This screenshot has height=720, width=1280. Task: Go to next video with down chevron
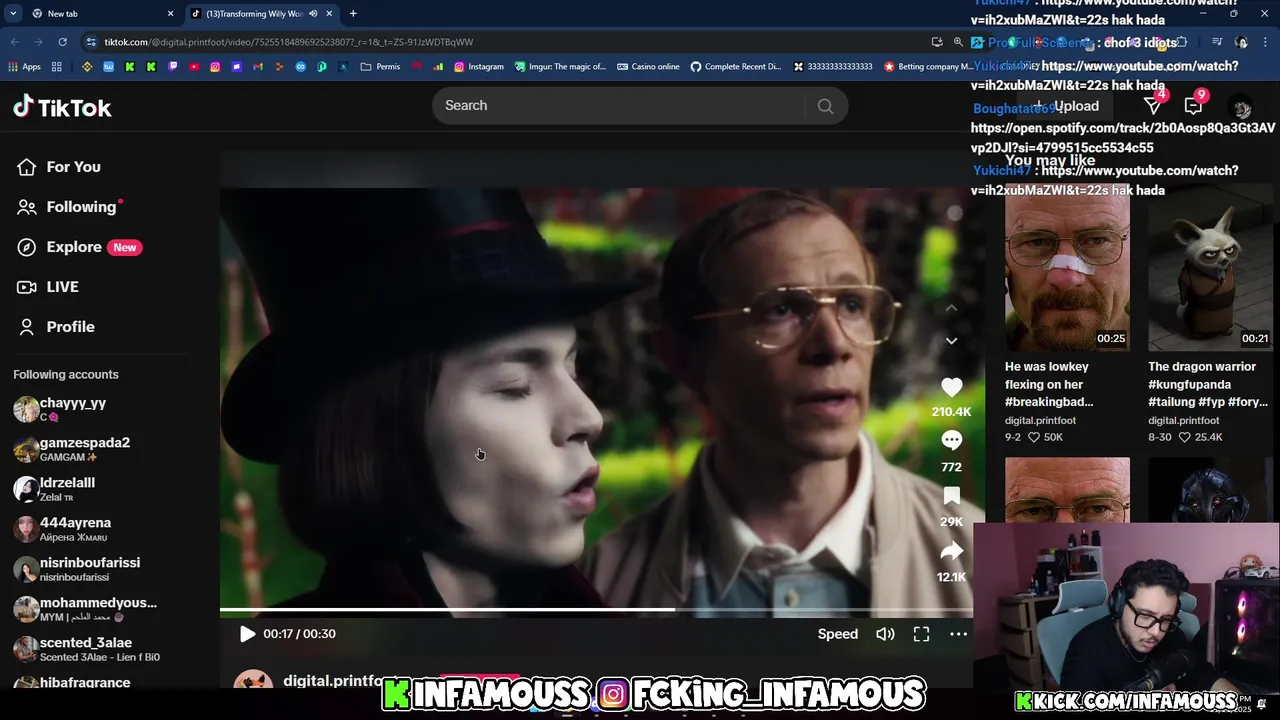pos(951,341)
